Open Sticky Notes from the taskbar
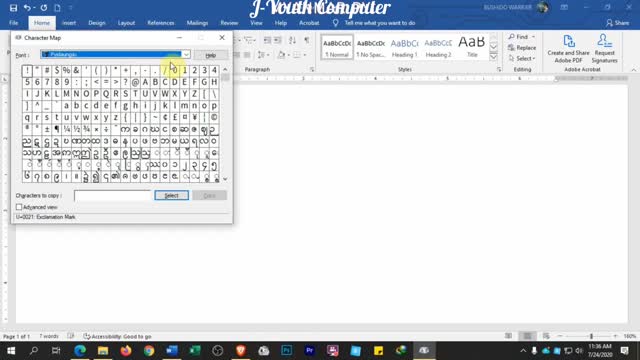 378,350
